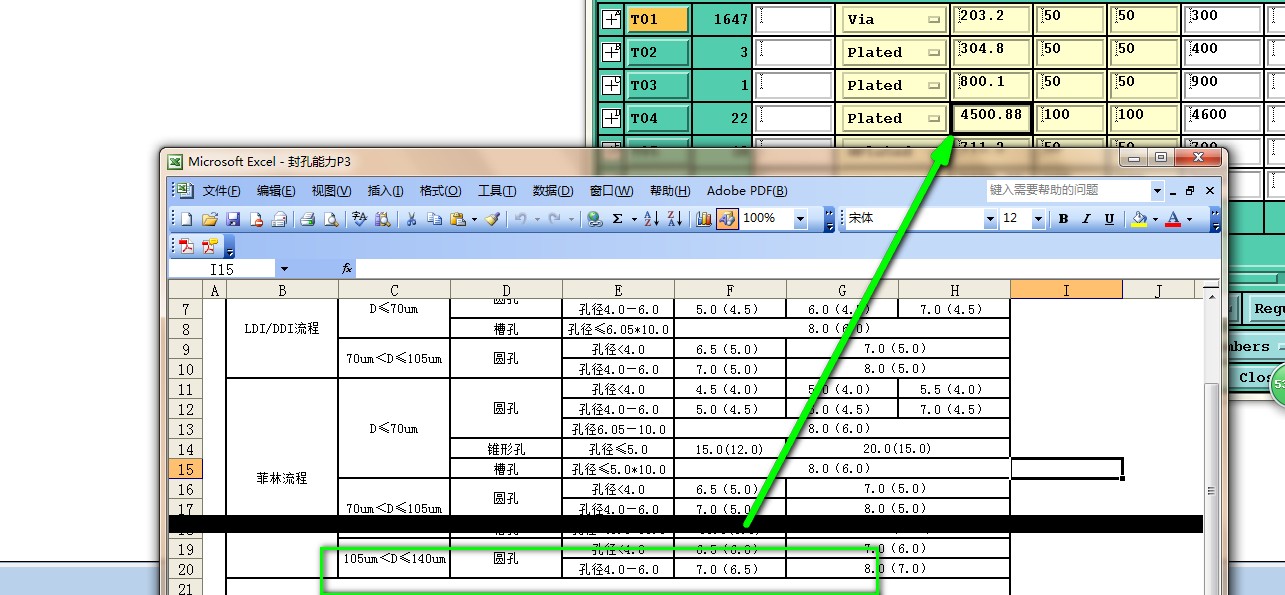Click the Italic I formatting icon
1285x595 pixels.
(x=1086, y=219)
